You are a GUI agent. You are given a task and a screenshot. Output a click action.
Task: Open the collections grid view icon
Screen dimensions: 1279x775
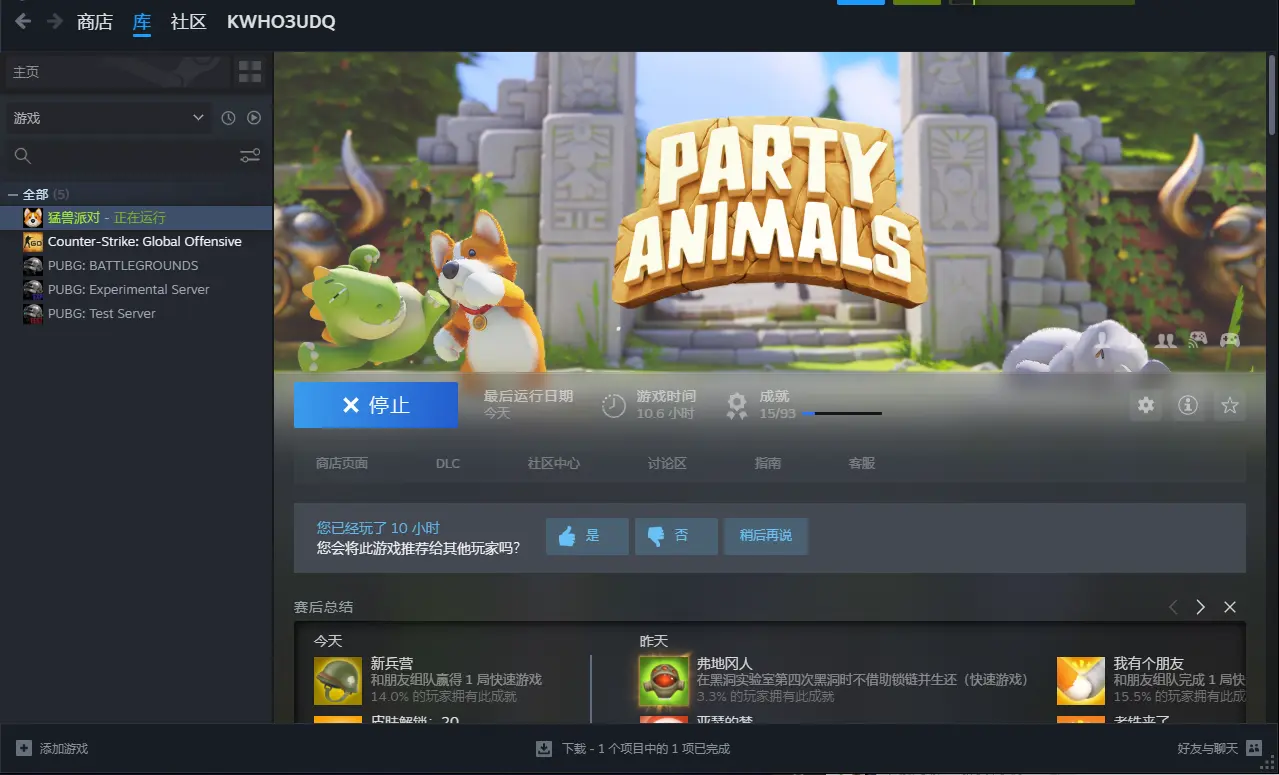(250, 72)
